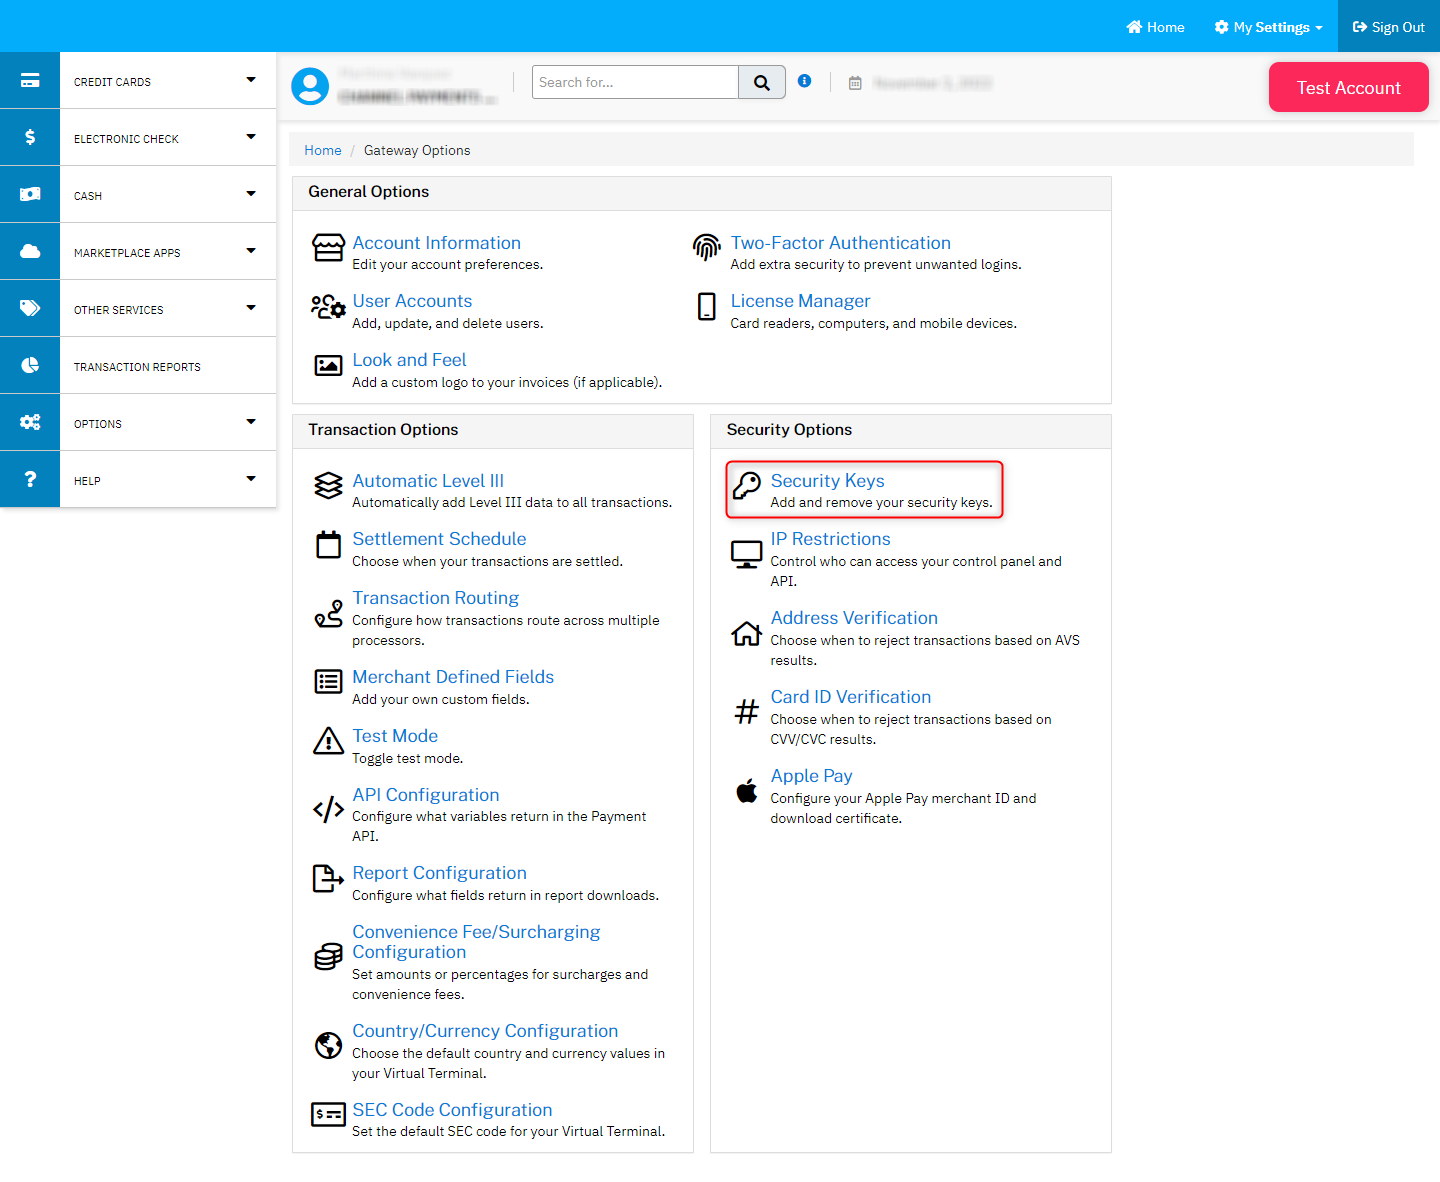1440x1182 pixels.
Task: Click the red Test Account button
Action: tap(1348, 87)
